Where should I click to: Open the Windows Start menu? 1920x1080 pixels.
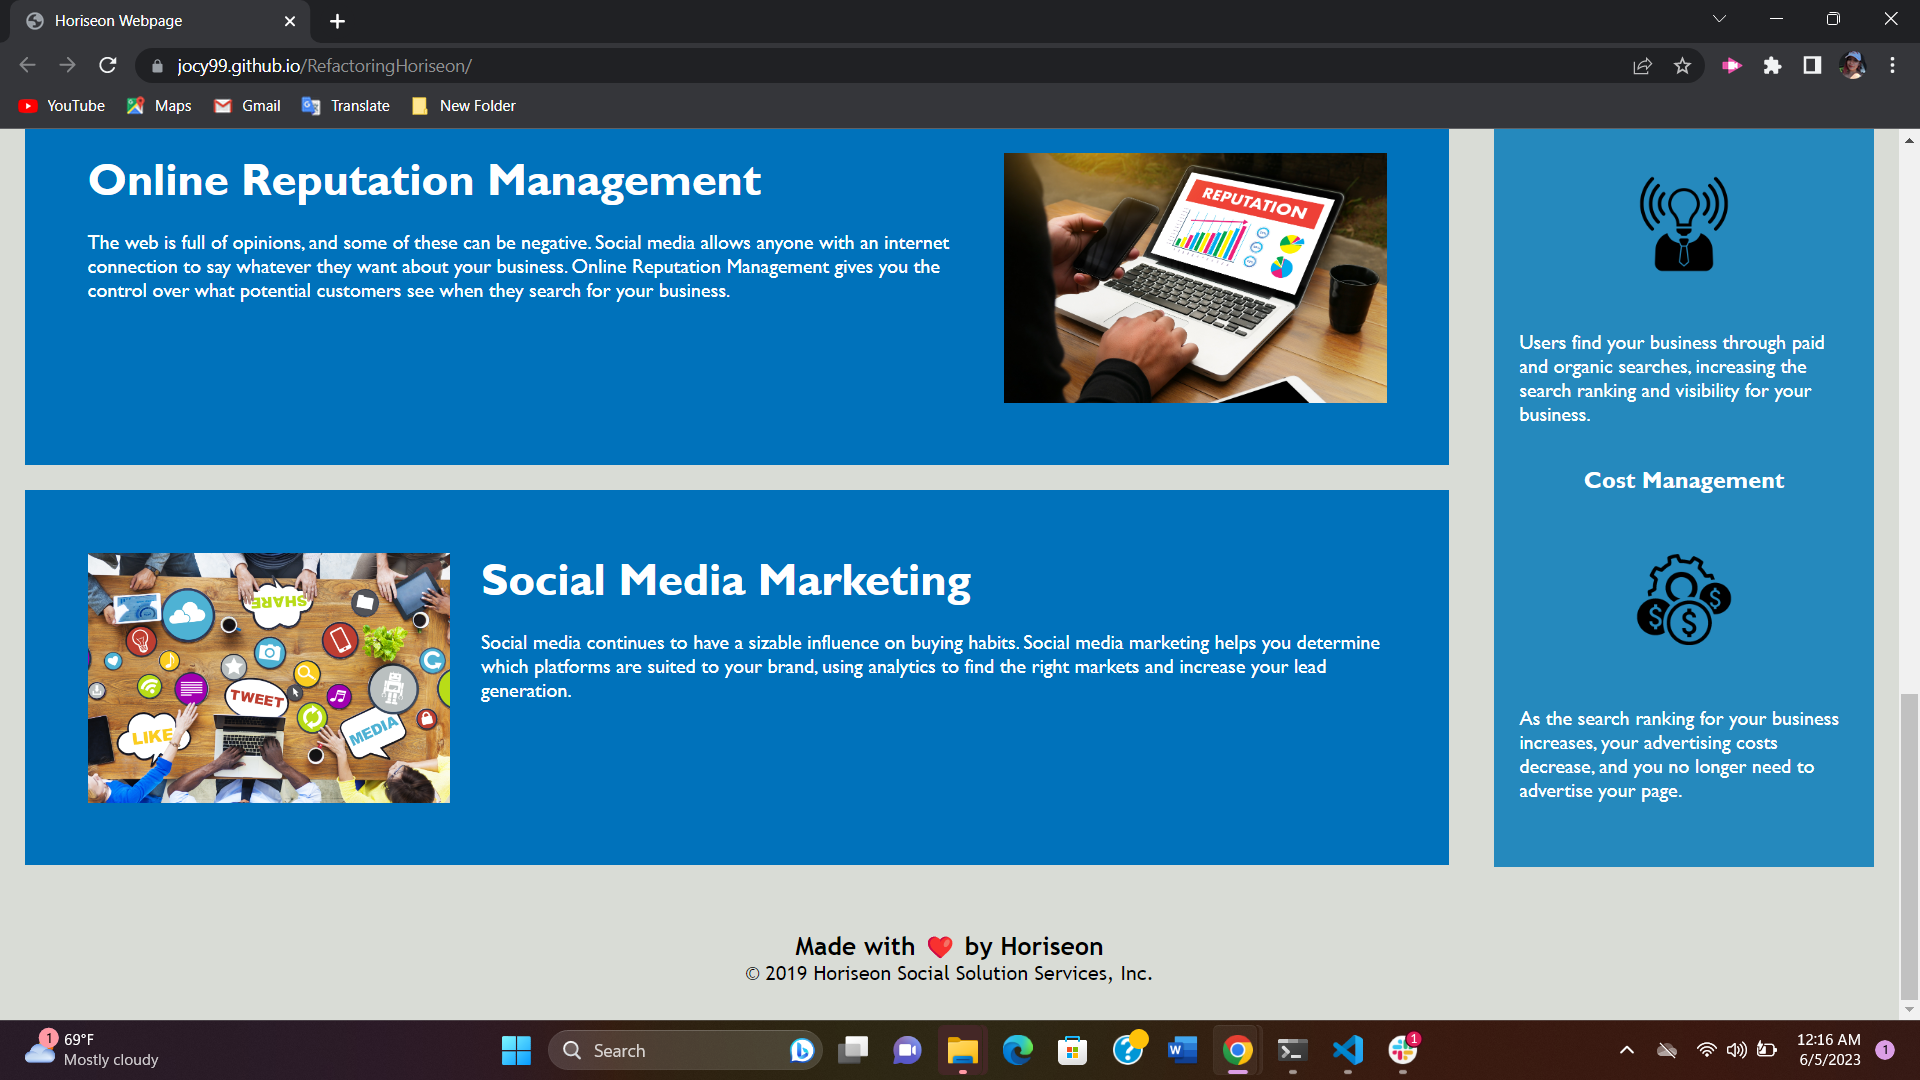tap(516, 1050)
